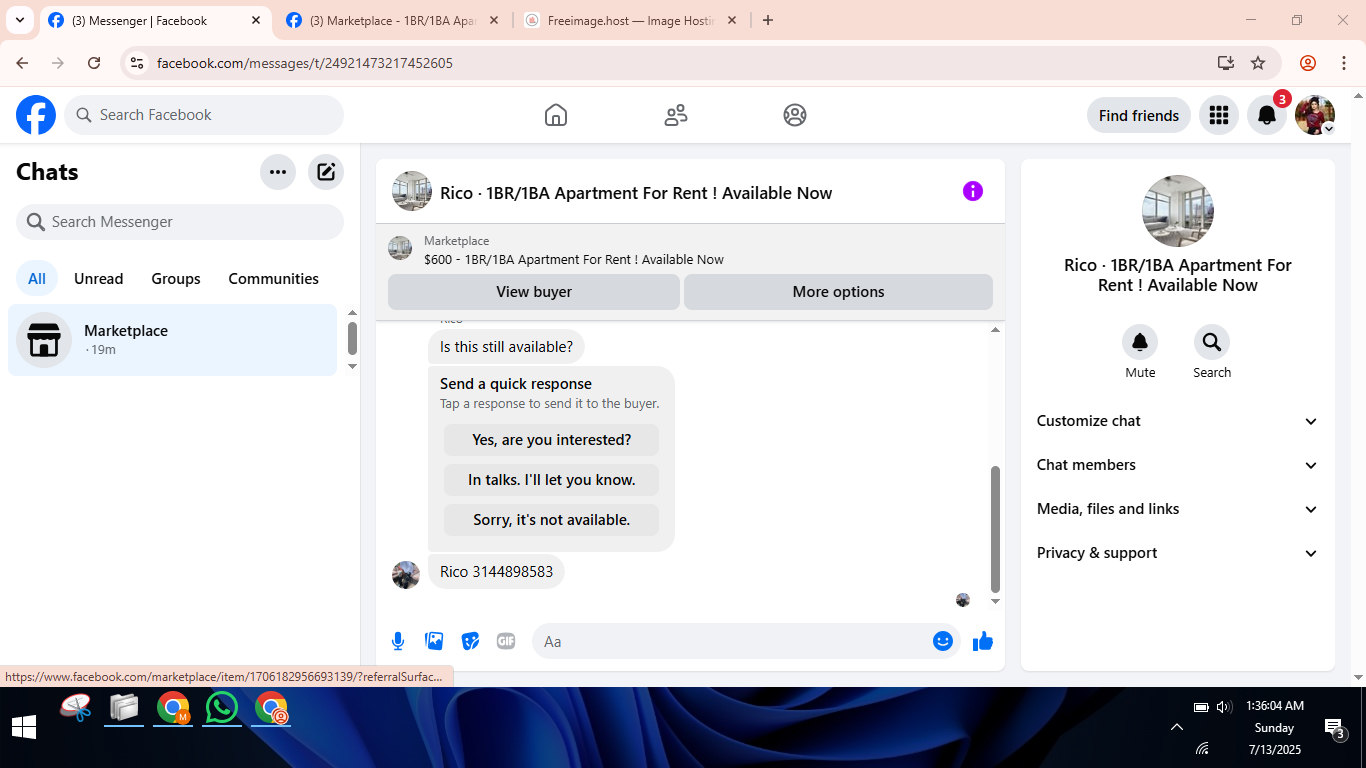1366x768 pixels.
Task: Expand Privacy & support section
Action: click(x=1178, y=553)
